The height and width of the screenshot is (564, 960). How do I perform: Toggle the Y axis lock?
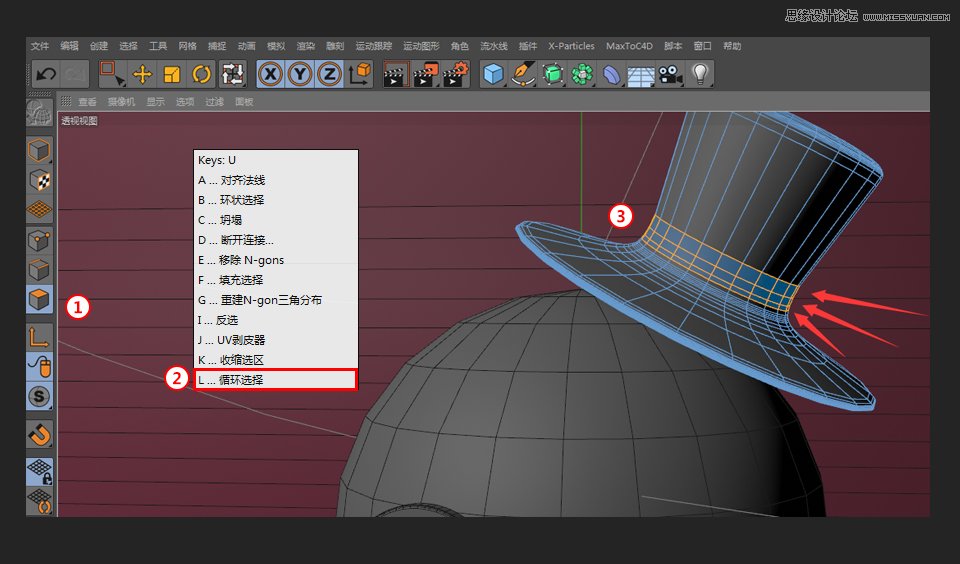point(299,74)
